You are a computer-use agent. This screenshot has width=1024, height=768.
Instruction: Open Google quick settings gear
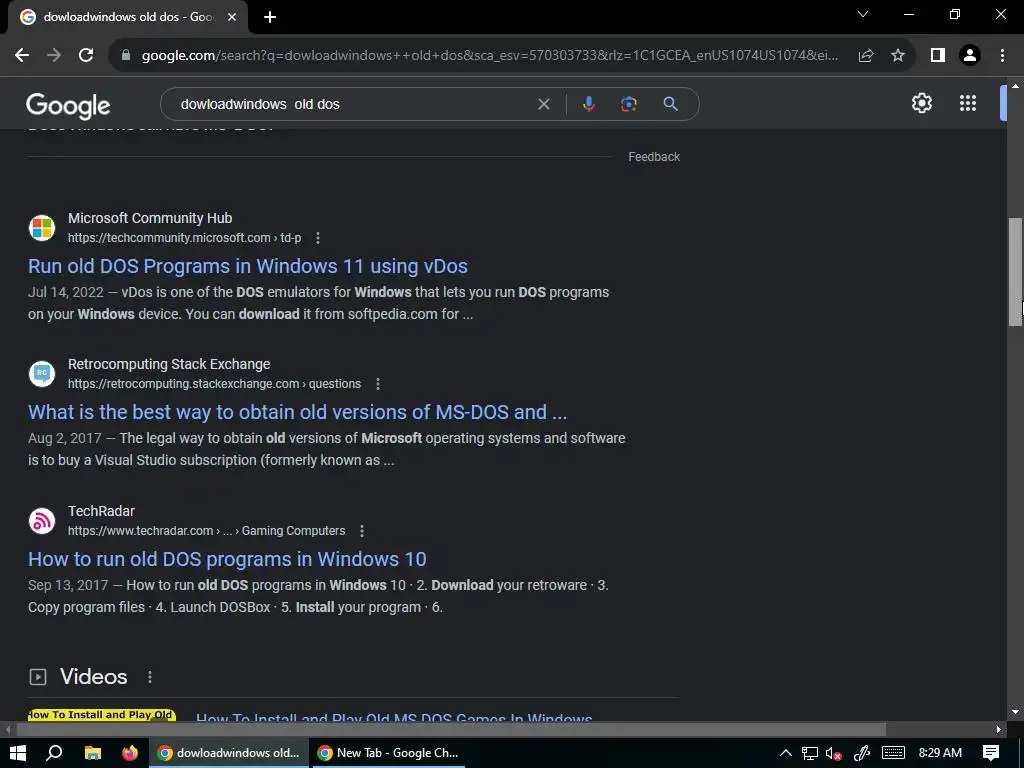(x=921, y=103)
